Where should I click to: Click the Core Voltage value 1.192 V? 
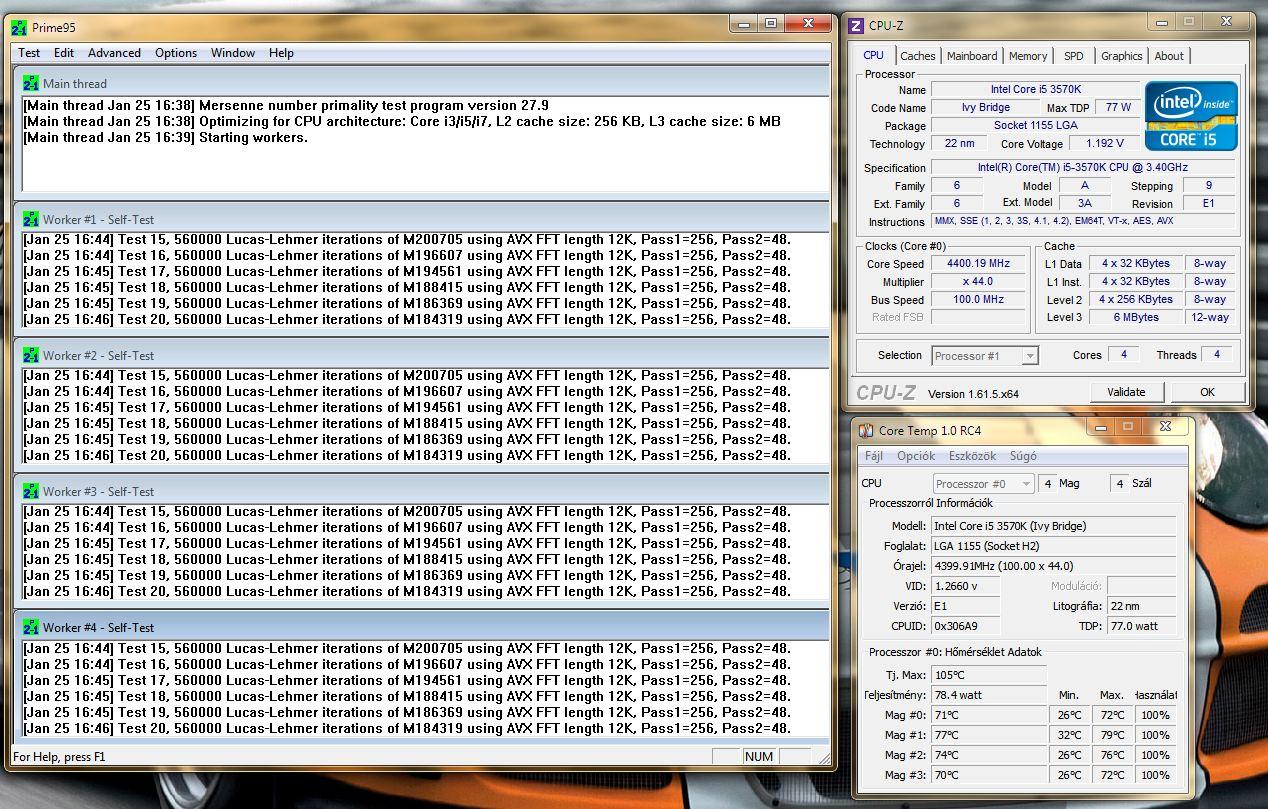tap(1105, 144)
